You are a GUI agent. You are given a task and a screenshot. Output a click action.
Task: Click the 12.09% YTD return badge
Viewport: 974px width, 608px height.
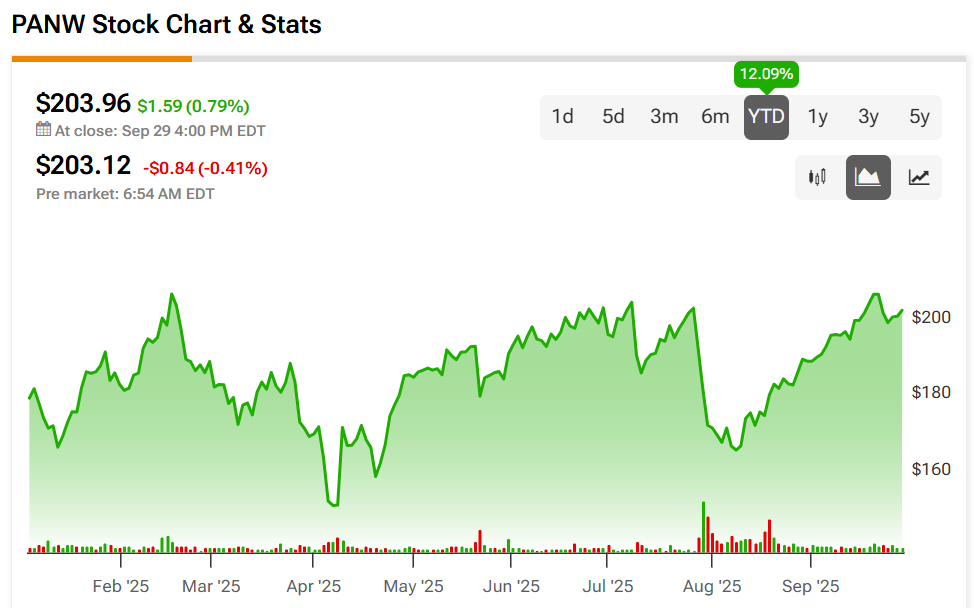(x=766, y=74)
